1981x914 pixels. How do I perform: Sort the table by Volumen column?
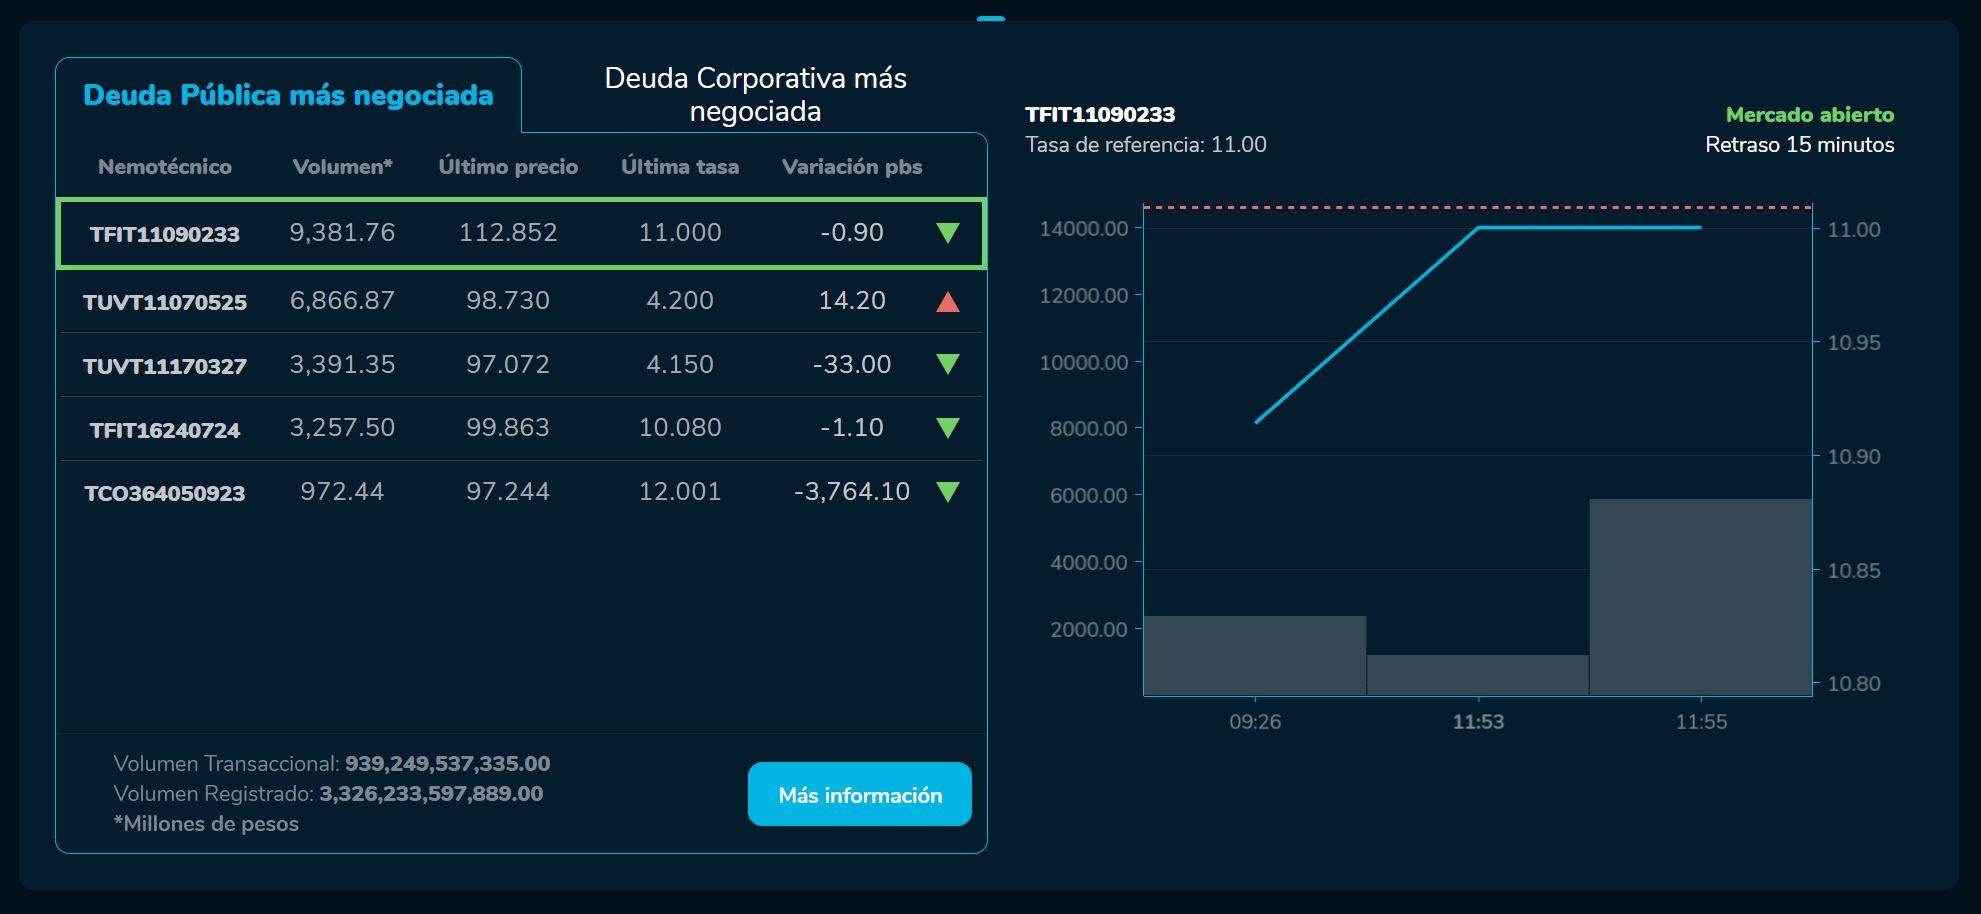pyautogui.click(x=341, y=166)
